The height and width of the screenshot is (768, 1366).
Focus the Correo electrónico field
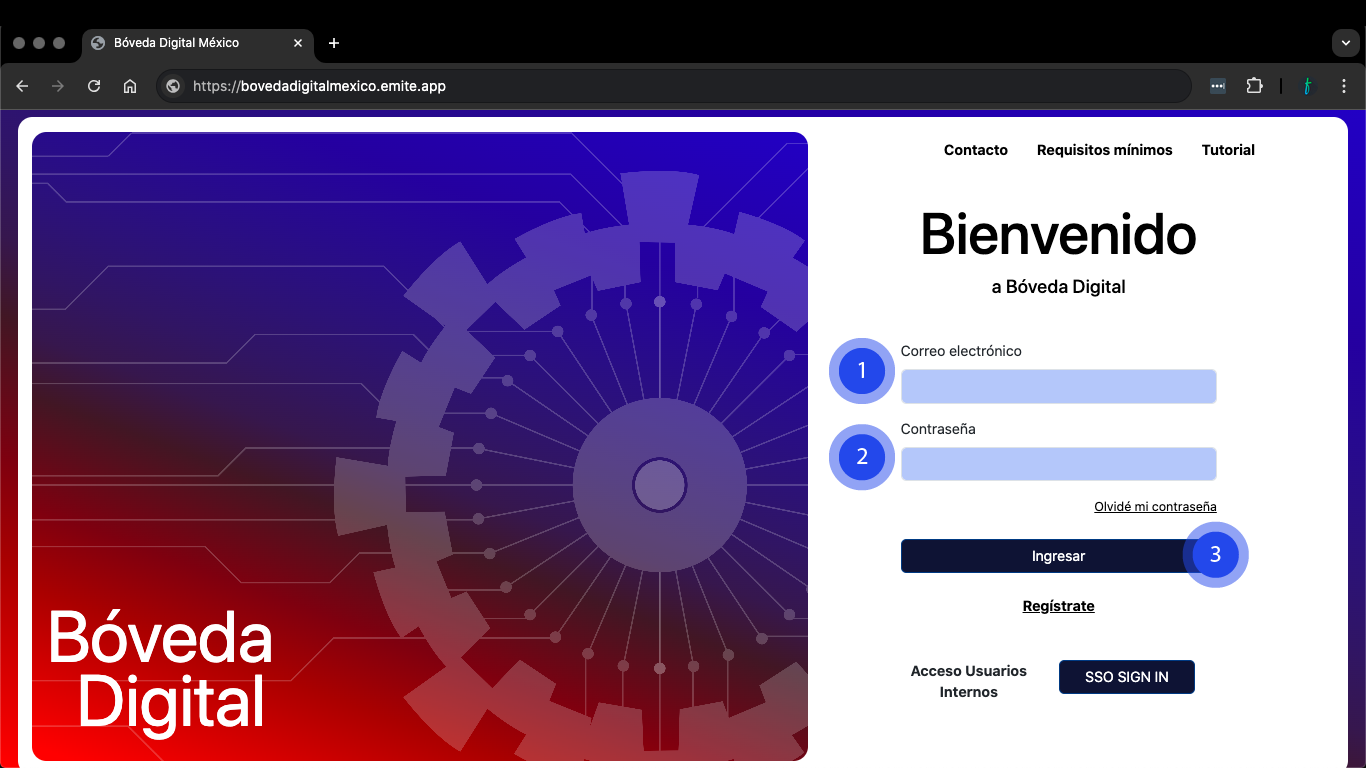pos(1059,386)
